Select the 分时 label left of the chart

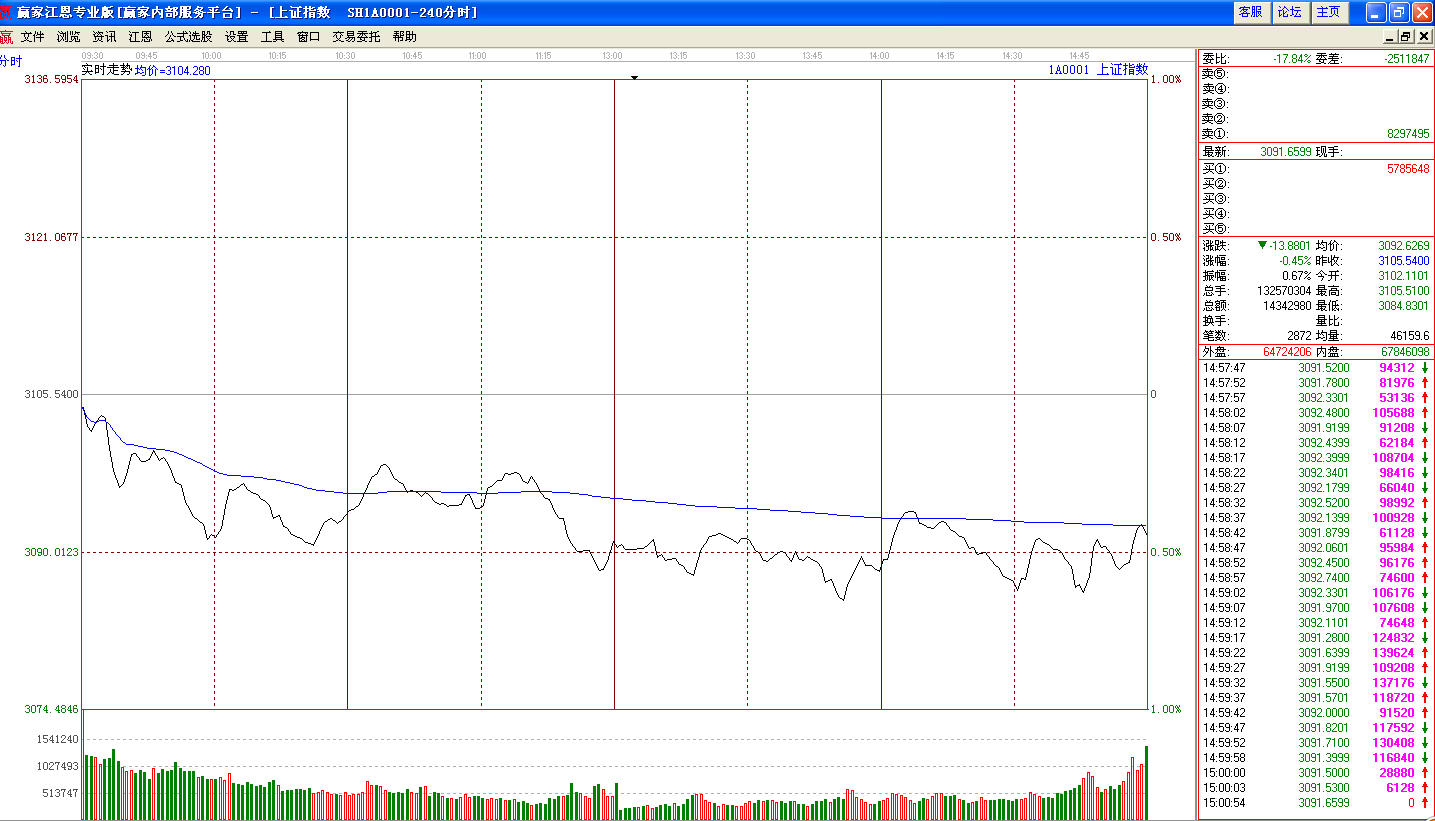(x=11, y=61)
